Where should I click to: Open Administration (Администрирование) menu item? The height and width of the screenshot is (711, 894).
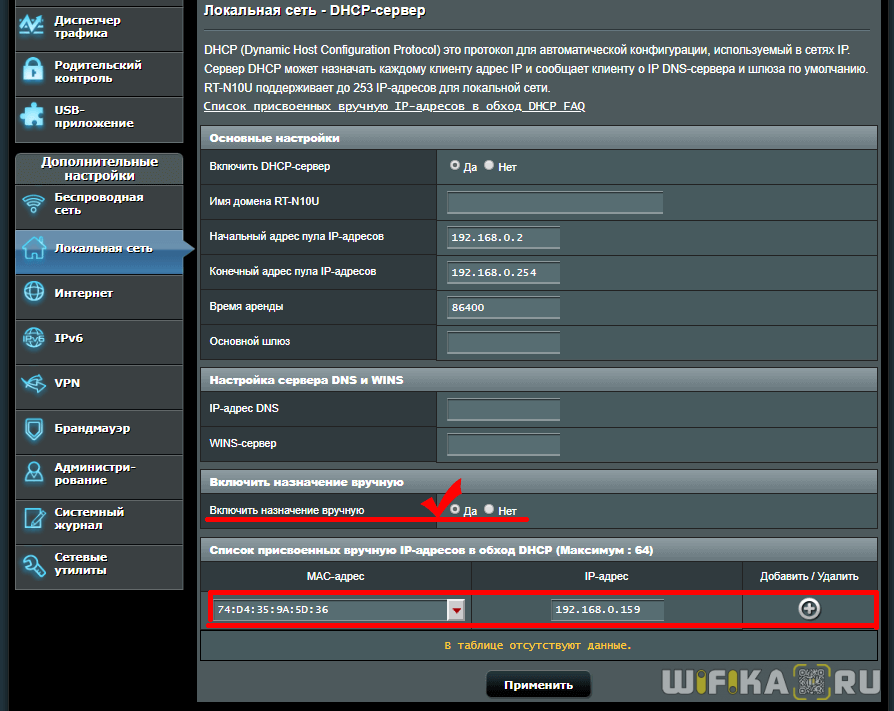[95, 473]
